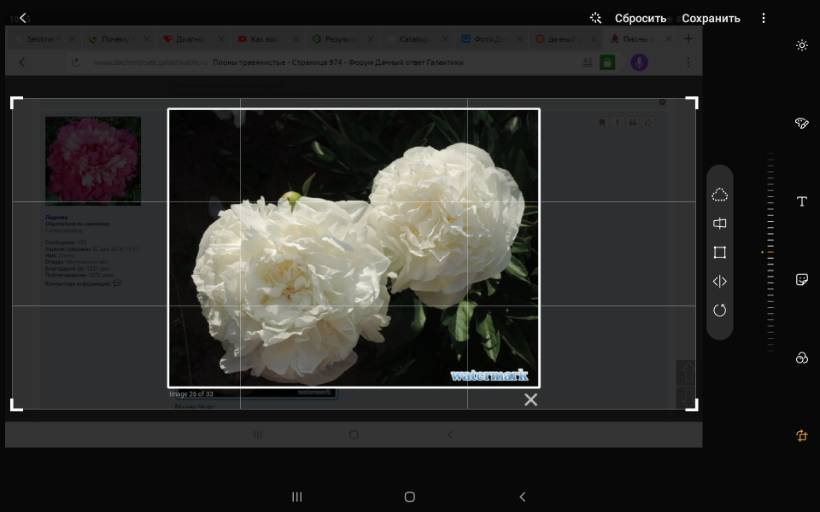Switch to the crop and rotate tab
The height and width of the screenshot is (512, 820).
(801, 436)
